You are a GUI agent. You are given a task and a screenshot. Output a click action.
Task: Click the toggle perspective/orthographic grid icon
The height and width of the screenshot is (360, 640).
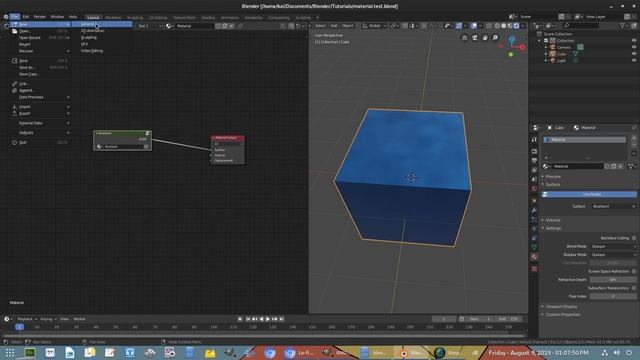[464, 38]
